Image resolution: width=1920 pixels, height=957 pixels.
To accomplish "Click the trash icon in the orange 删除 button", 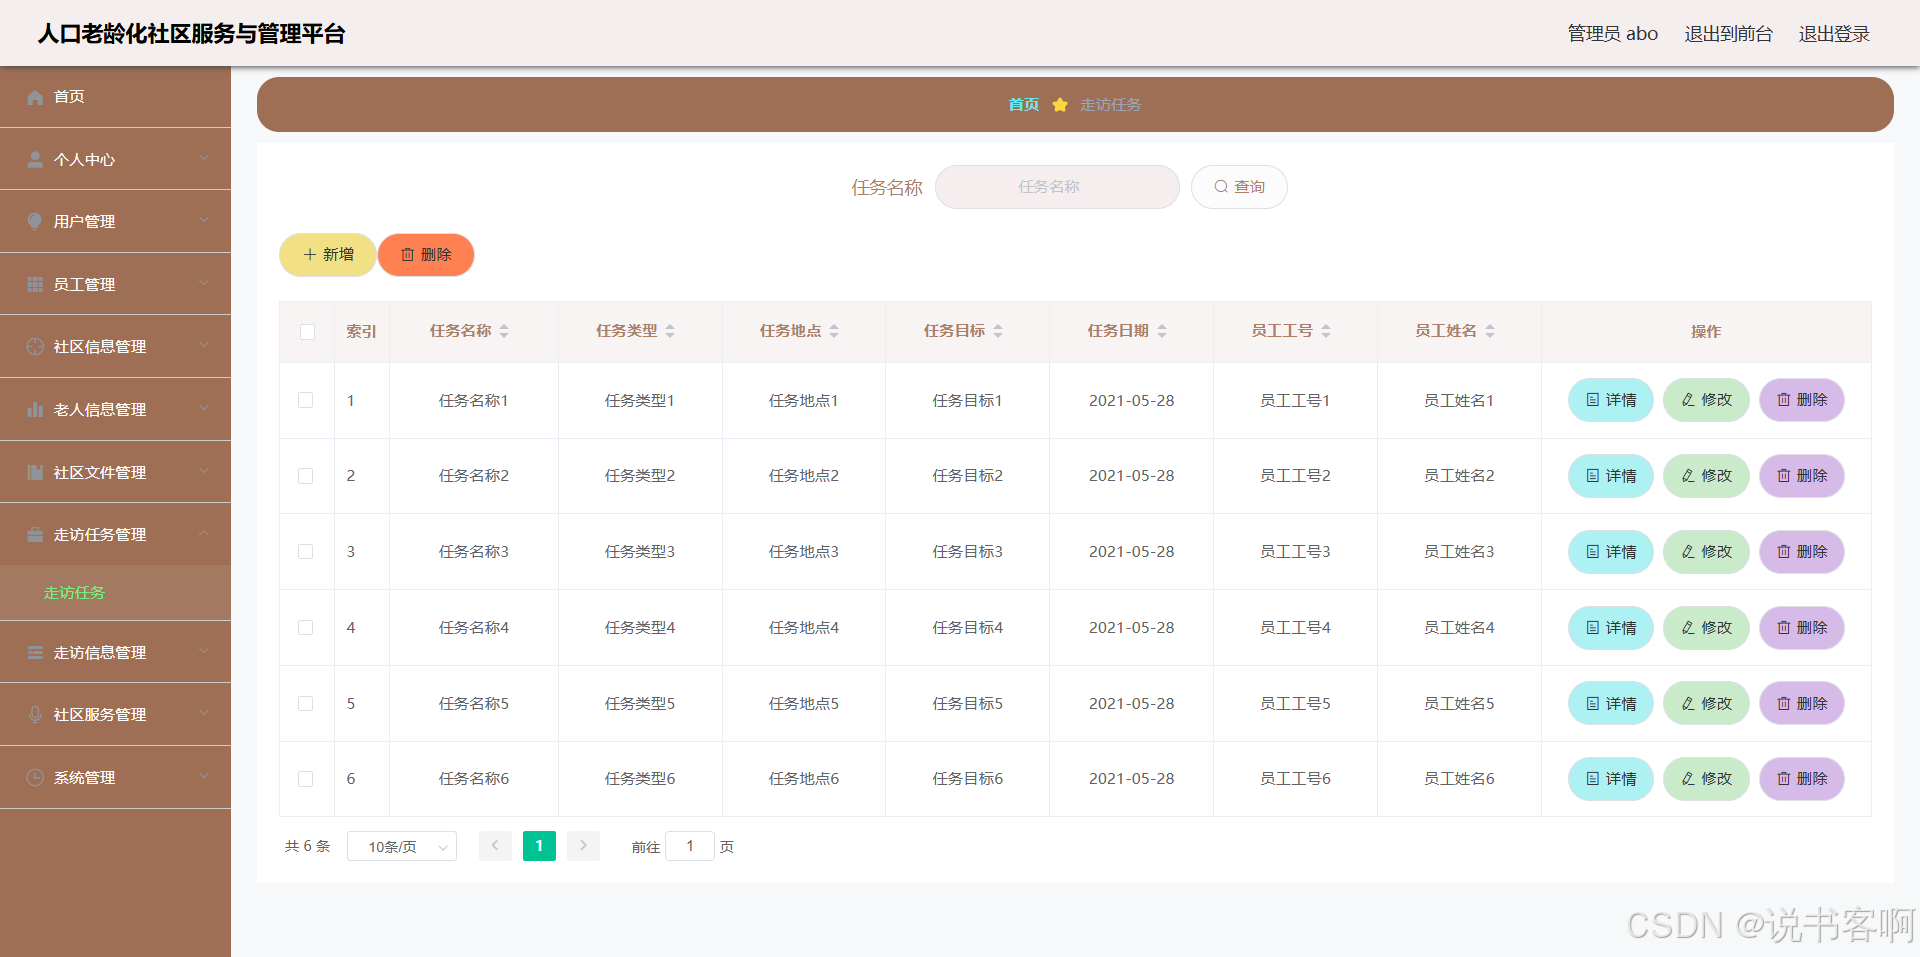I will point(408,255).
